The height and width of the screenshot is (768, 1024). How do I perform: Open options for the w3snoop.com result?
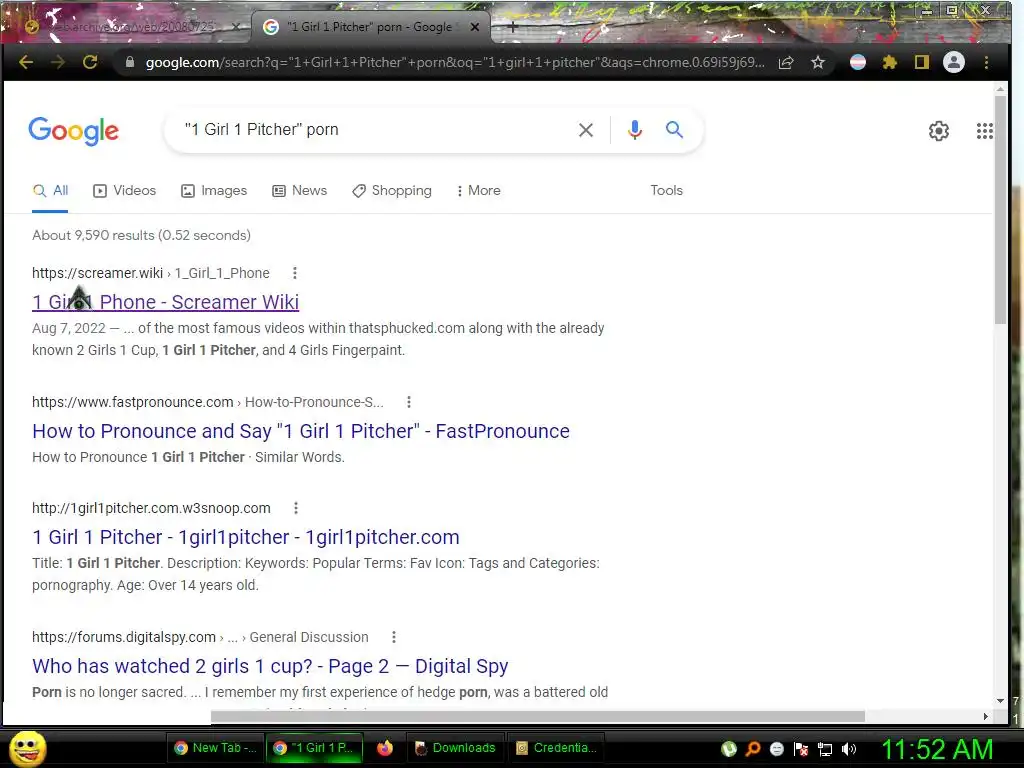(296, 508)
